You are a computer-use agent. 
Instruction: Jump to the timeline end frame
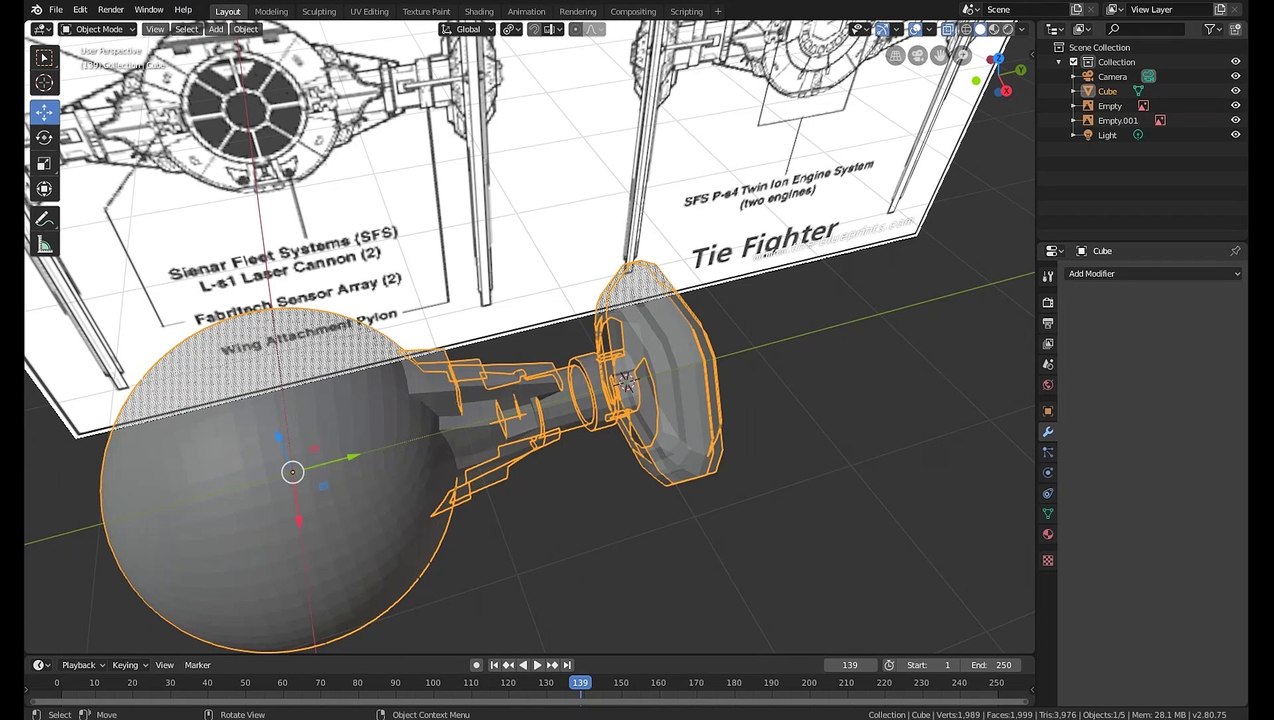coord(567,665)
